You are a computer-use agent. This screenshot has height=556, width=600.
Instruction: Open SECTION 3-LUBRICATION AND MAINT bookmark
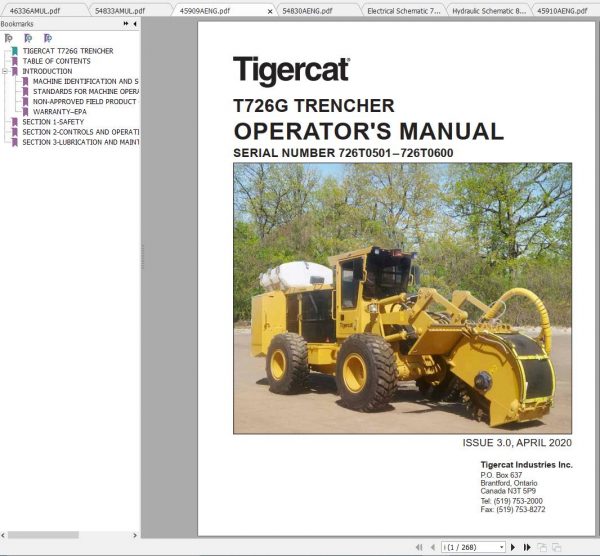(x=81, y=142)
